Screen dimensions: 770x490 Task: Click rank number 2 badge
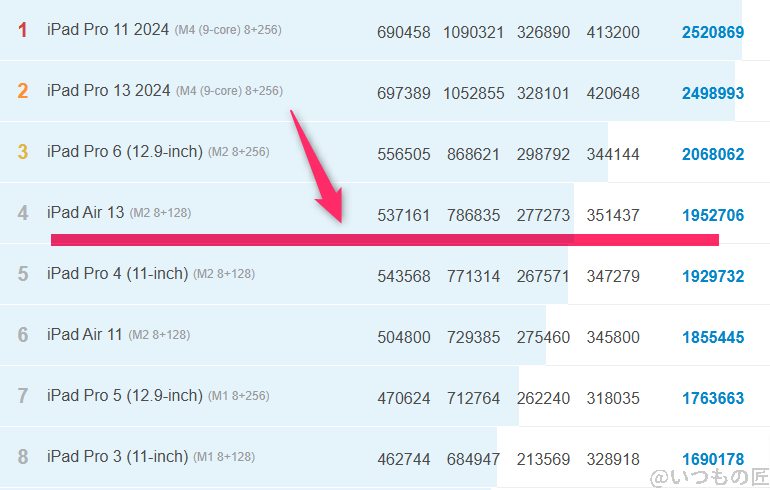pos(23,91)
